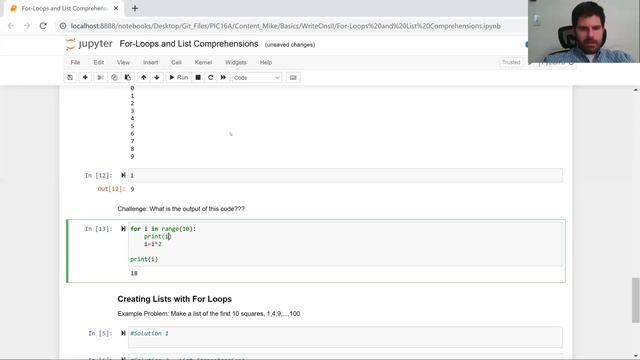
Task: Go forward in browser history
Action: click(27, 26)
